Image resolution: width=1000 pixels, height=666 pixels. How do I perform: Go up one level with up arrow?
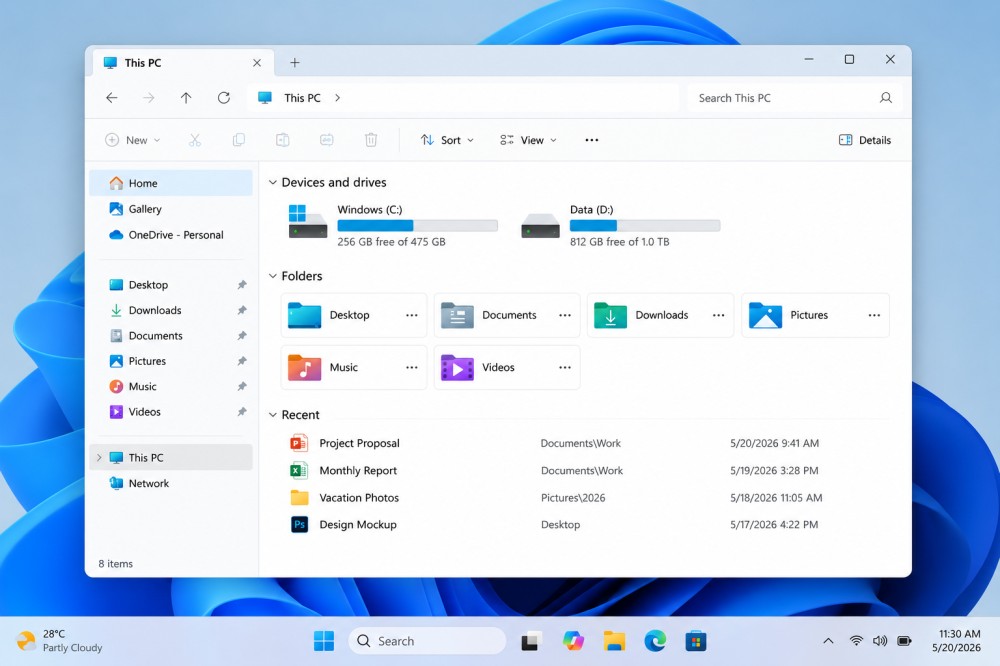point(186,98)
